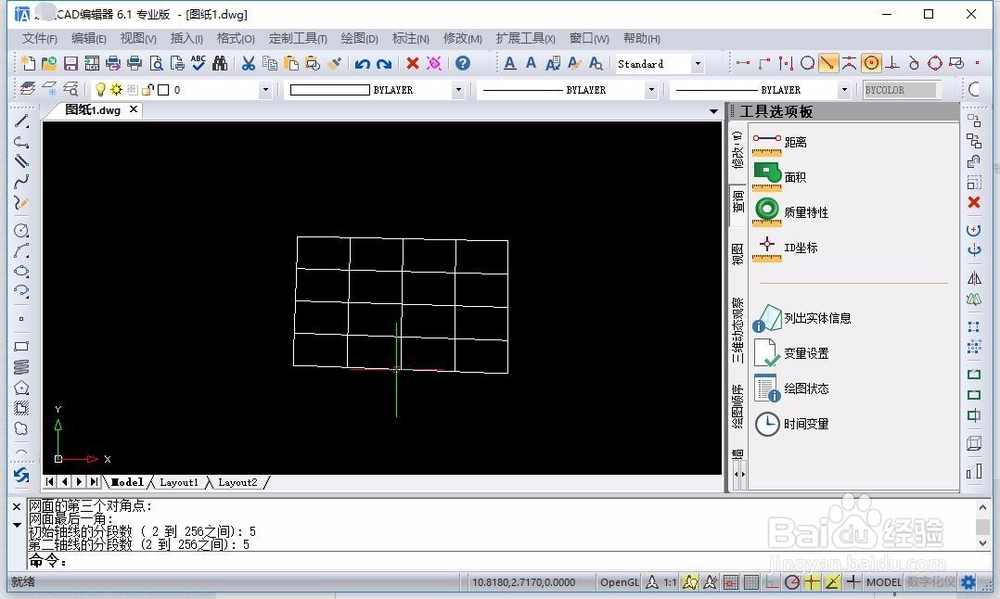Select the 视图 palette tab
This screenshot has width=1000, height=599.
click(738, 254)
